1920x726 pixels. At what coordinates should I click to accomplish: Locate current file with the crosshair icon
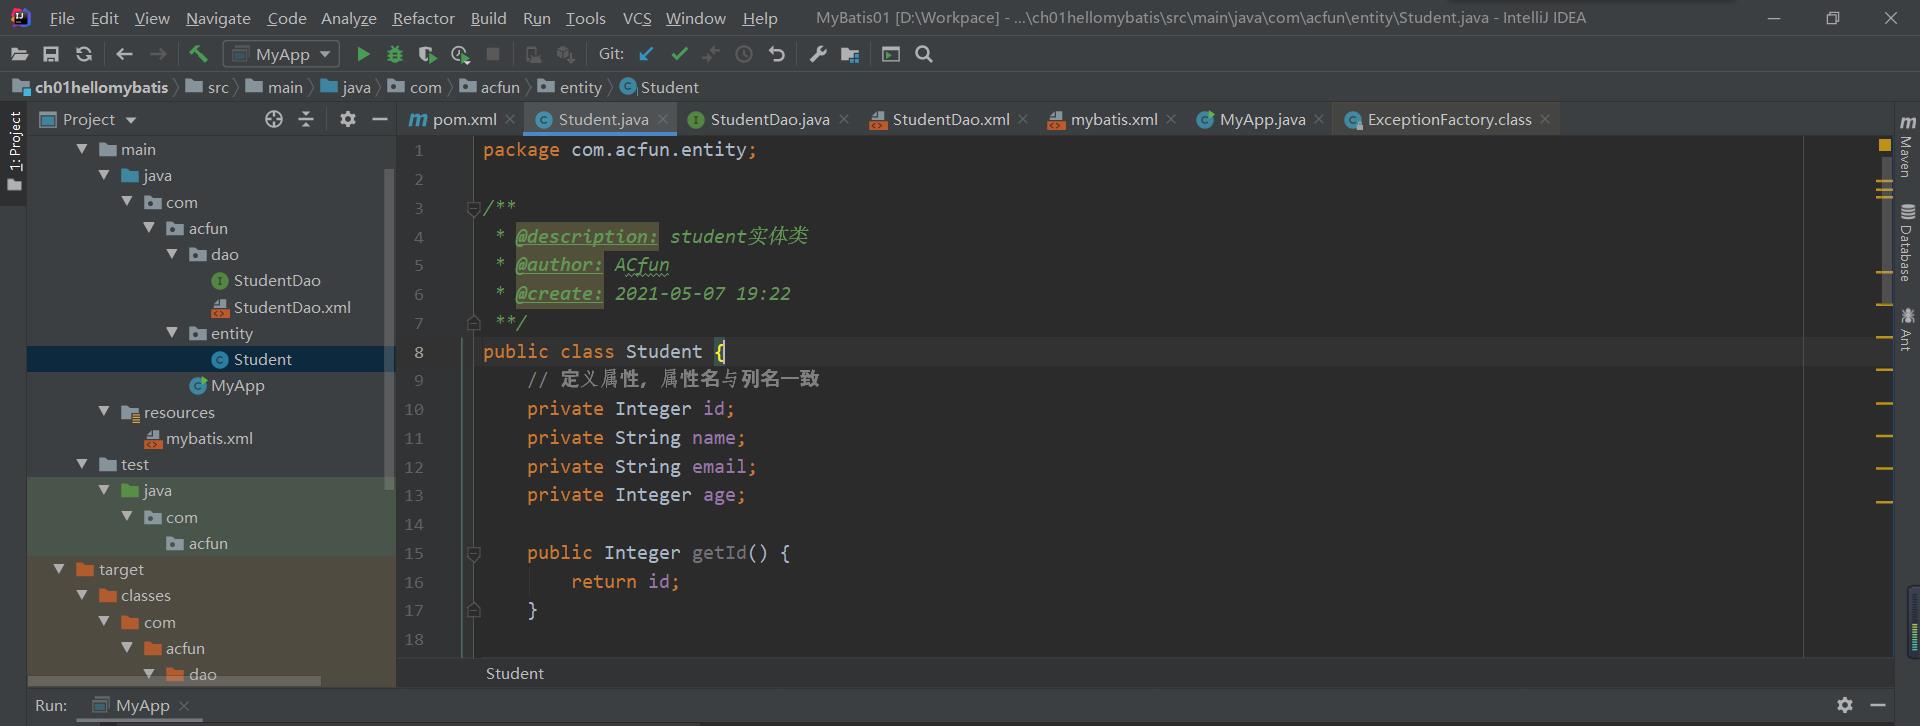click(x=274, y=119)
